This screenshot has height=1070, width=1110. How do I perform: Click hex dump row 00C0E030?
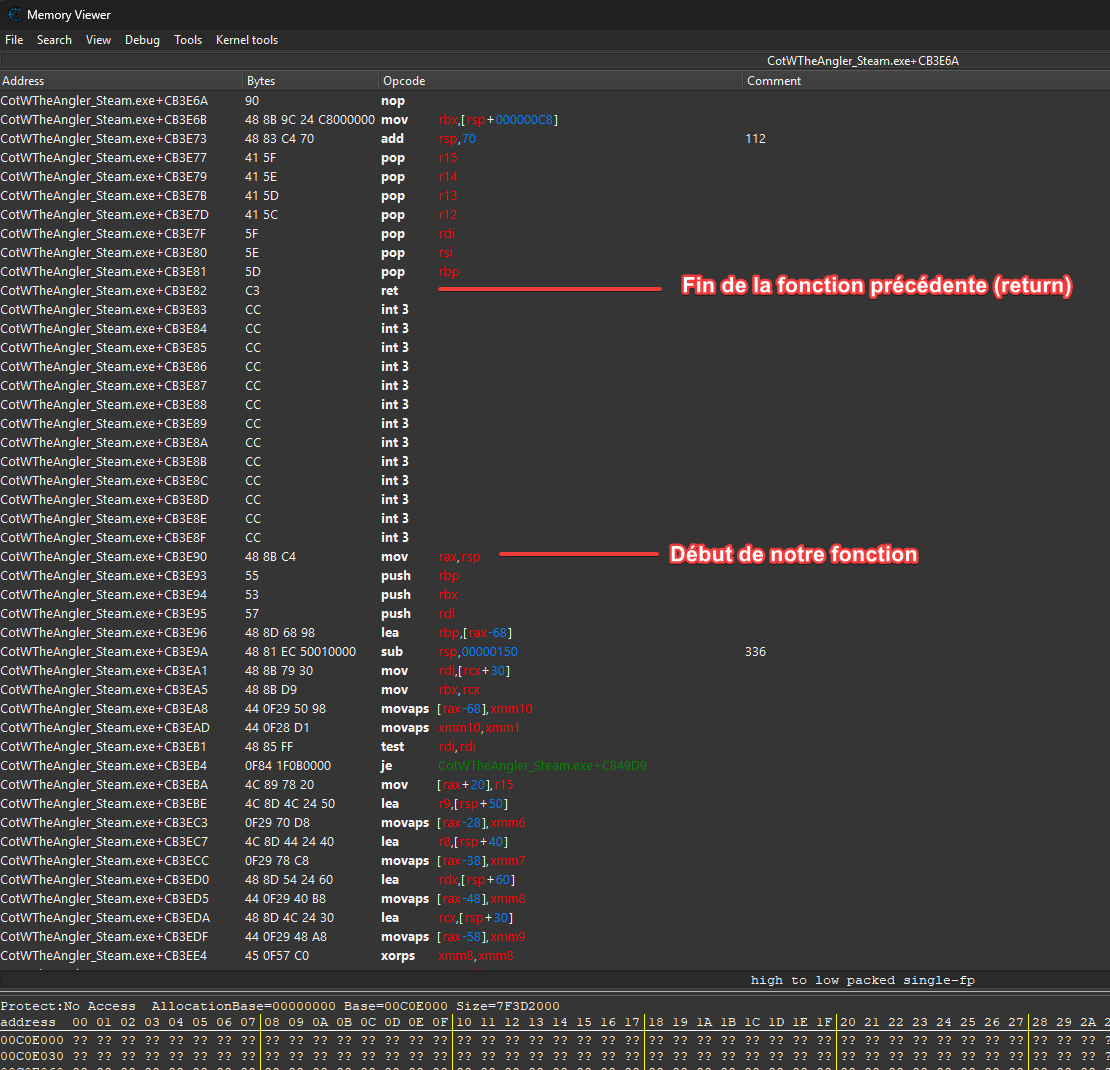click(555, 1056)
